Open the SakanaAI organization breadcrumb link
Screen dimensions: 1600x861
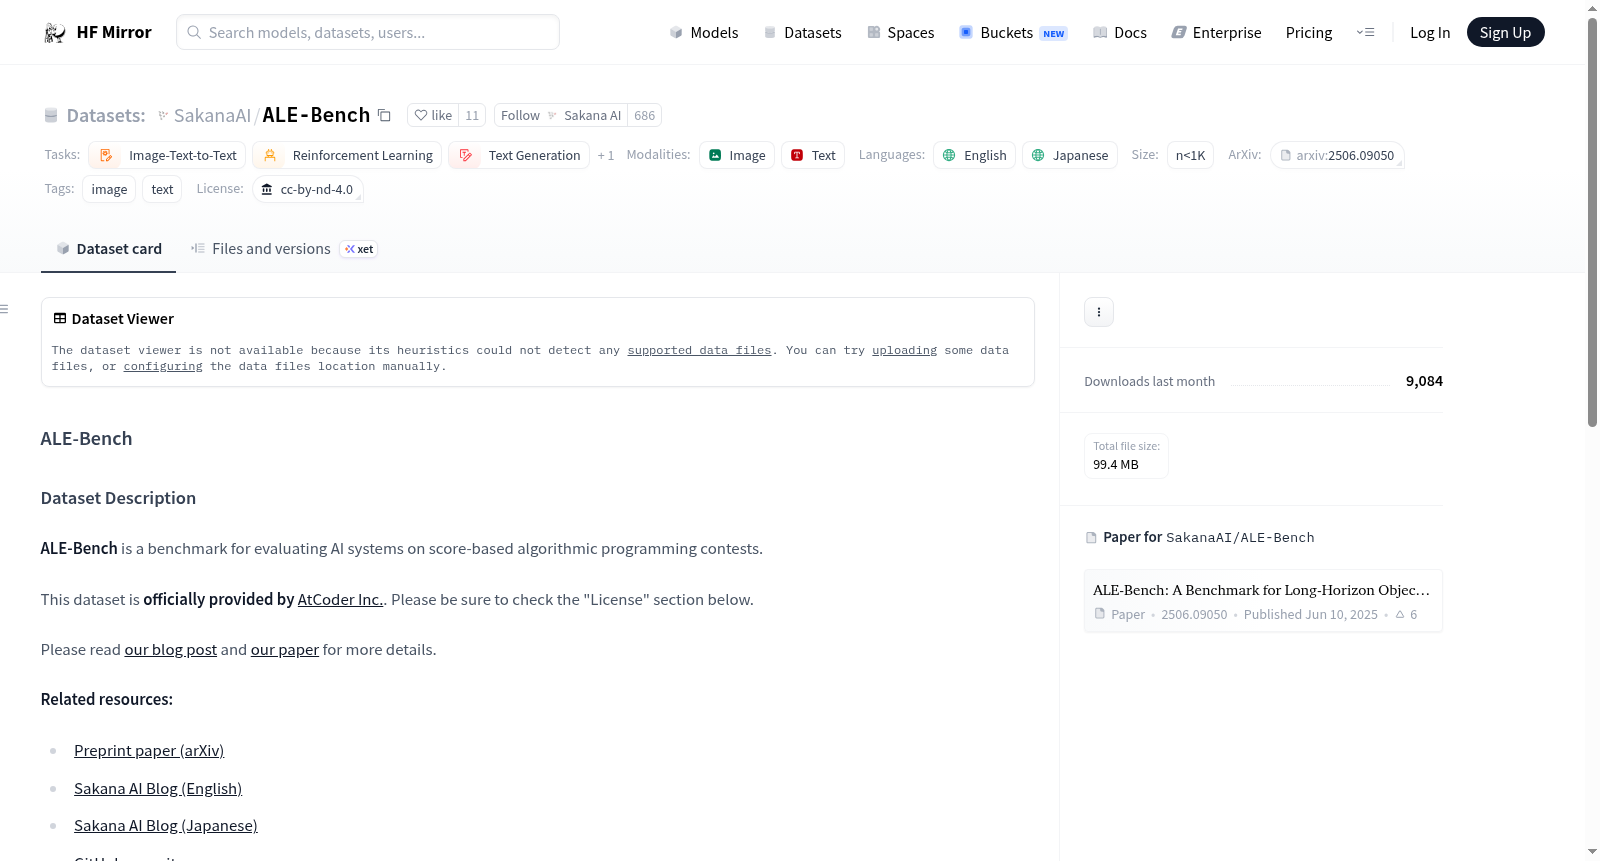pyautogui.click(x=212, y=115)
